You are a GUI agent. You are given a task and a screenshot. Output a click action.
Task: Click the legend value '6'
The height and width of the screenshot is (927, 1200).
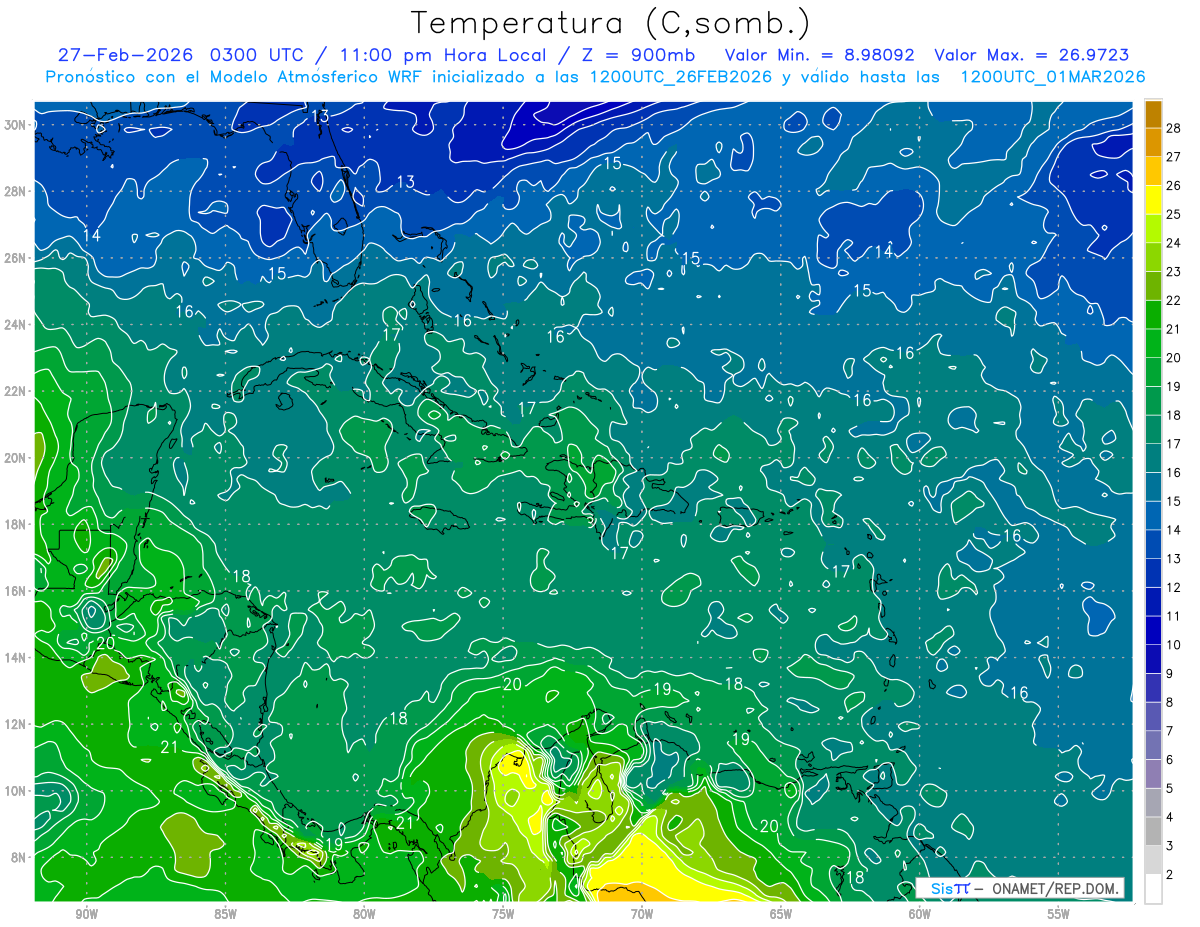1170,760
